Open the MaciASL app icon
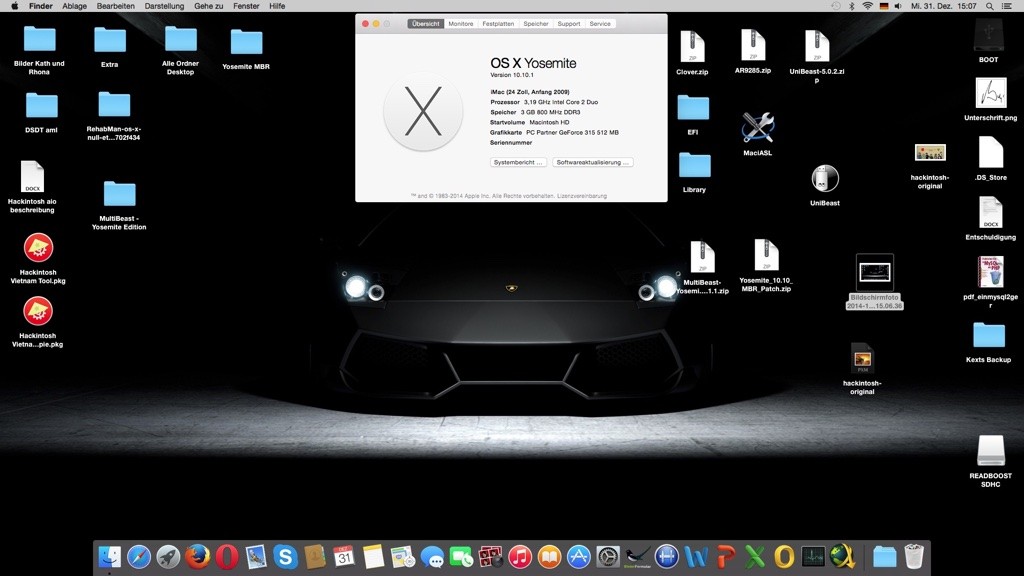1024x576 pixels. [757, 128]
